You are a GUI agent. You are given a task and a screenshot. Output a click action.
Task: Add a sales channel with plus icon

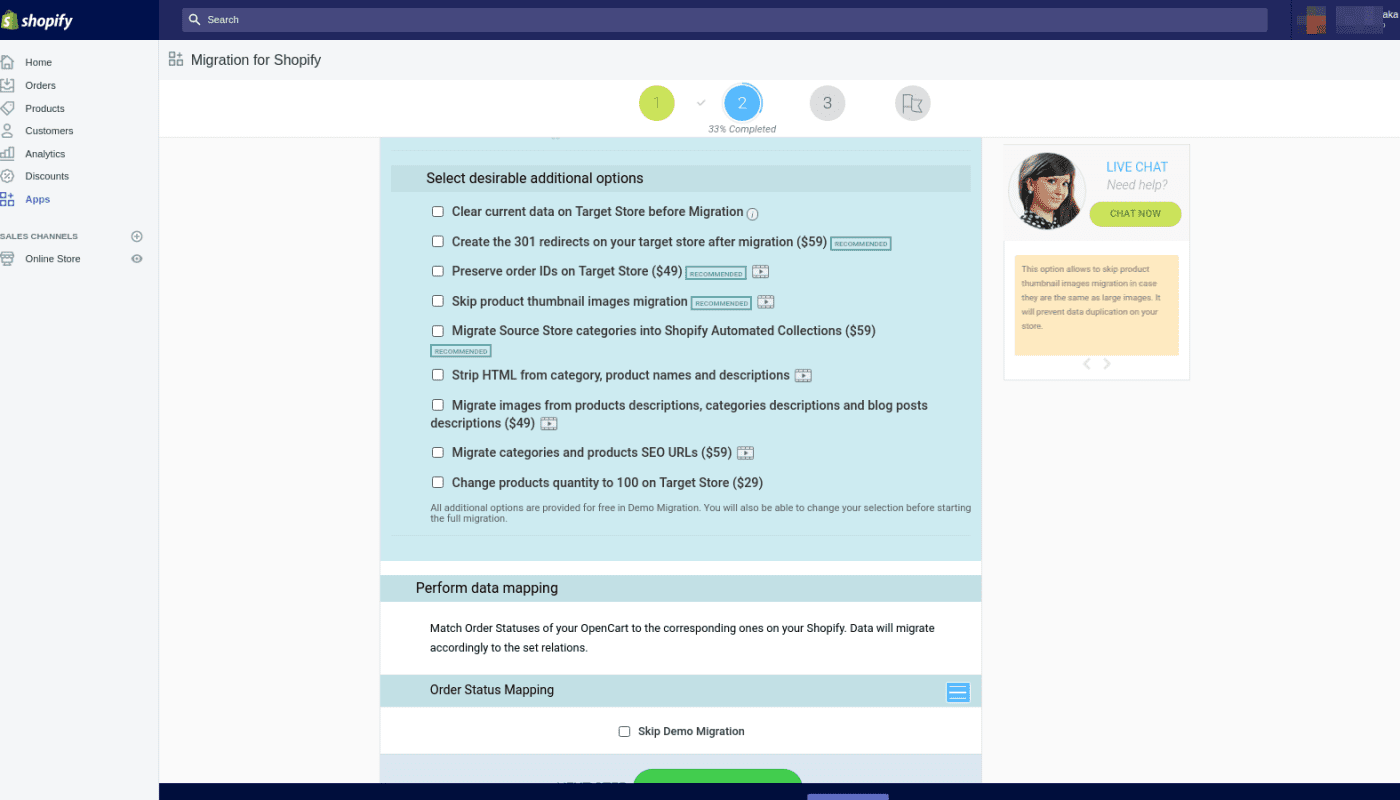coord(137,236)
